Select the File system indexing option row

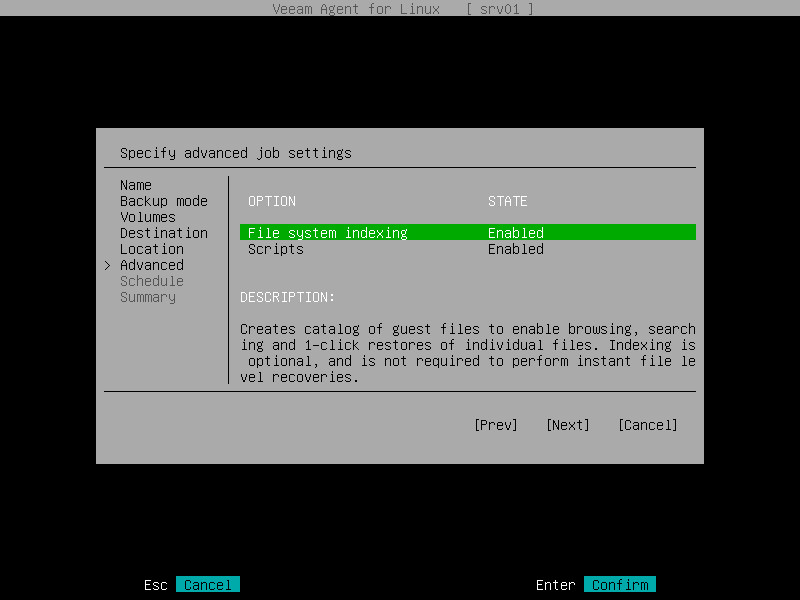coord(467,233)
